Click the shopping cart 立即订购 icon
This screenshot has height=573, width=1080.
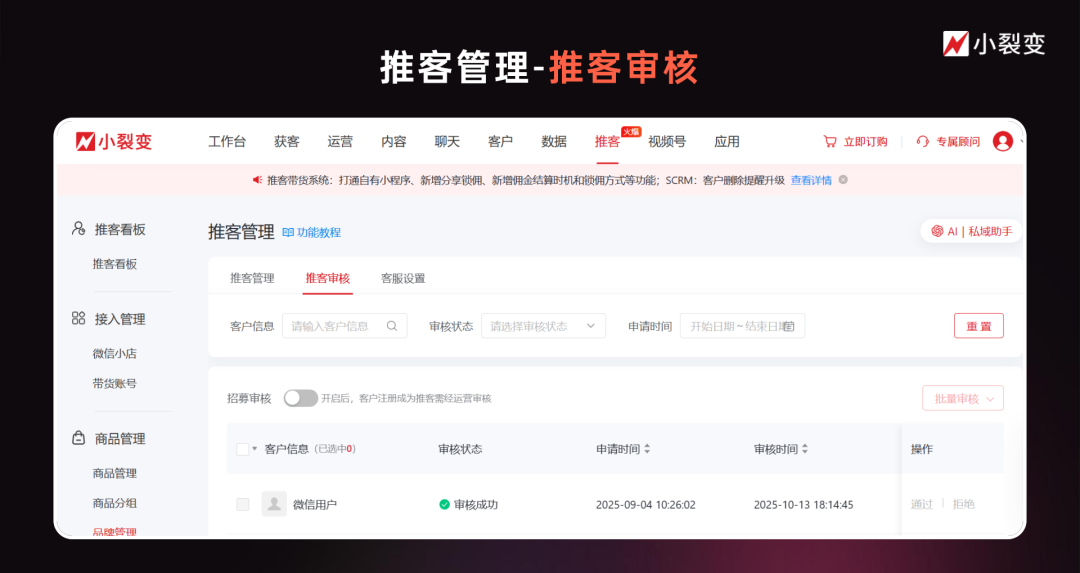[829, 142]
